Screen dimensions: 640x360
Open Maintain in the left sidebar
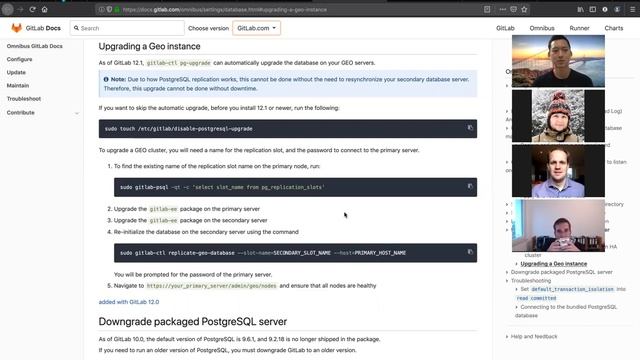(x=18, y=85)
